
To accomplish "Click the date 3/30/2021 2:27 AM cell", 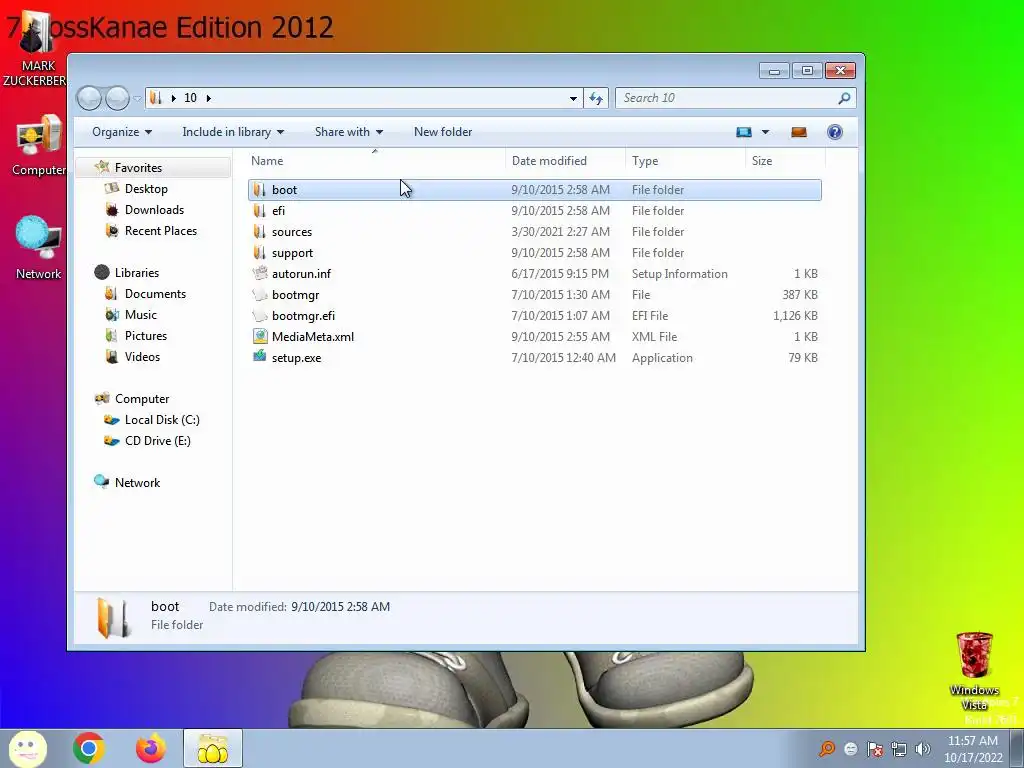I will 560,232.
